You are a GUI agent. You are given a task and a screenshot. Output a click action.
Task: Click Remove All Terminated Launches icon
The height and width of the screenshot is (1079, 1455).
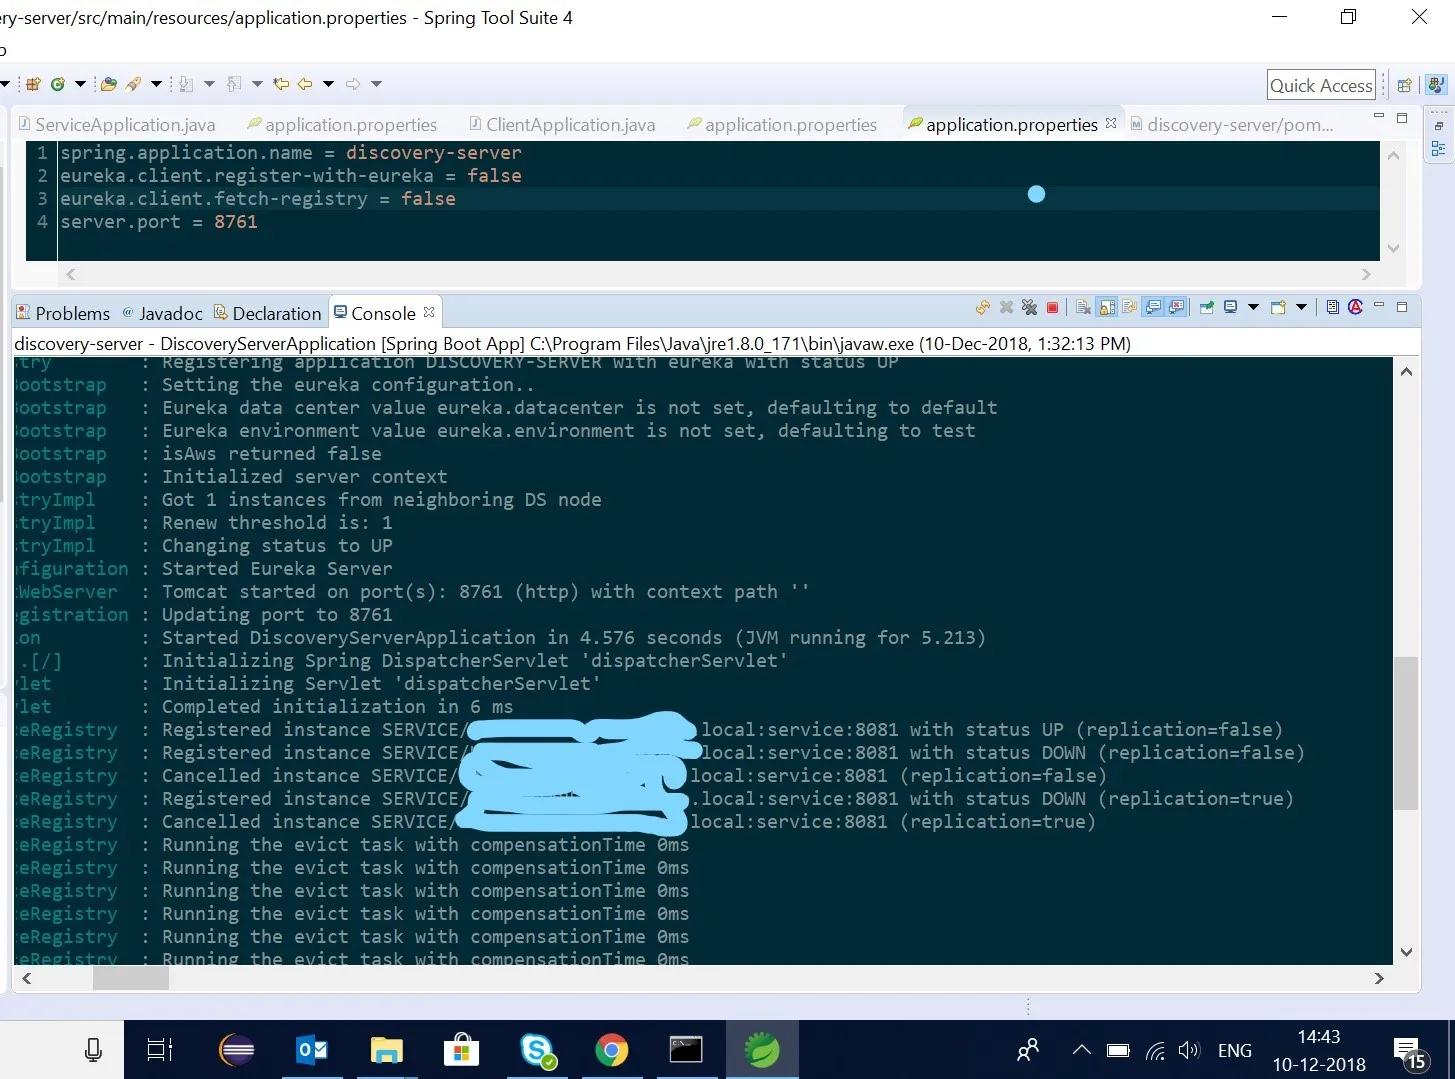click(1029, 308)
